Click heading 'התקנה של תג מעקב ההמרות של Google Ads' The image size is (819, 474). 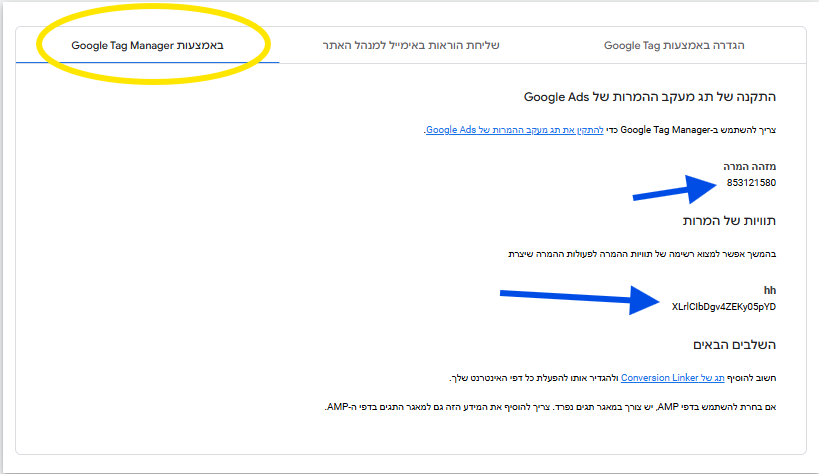[x=650, y=97]
